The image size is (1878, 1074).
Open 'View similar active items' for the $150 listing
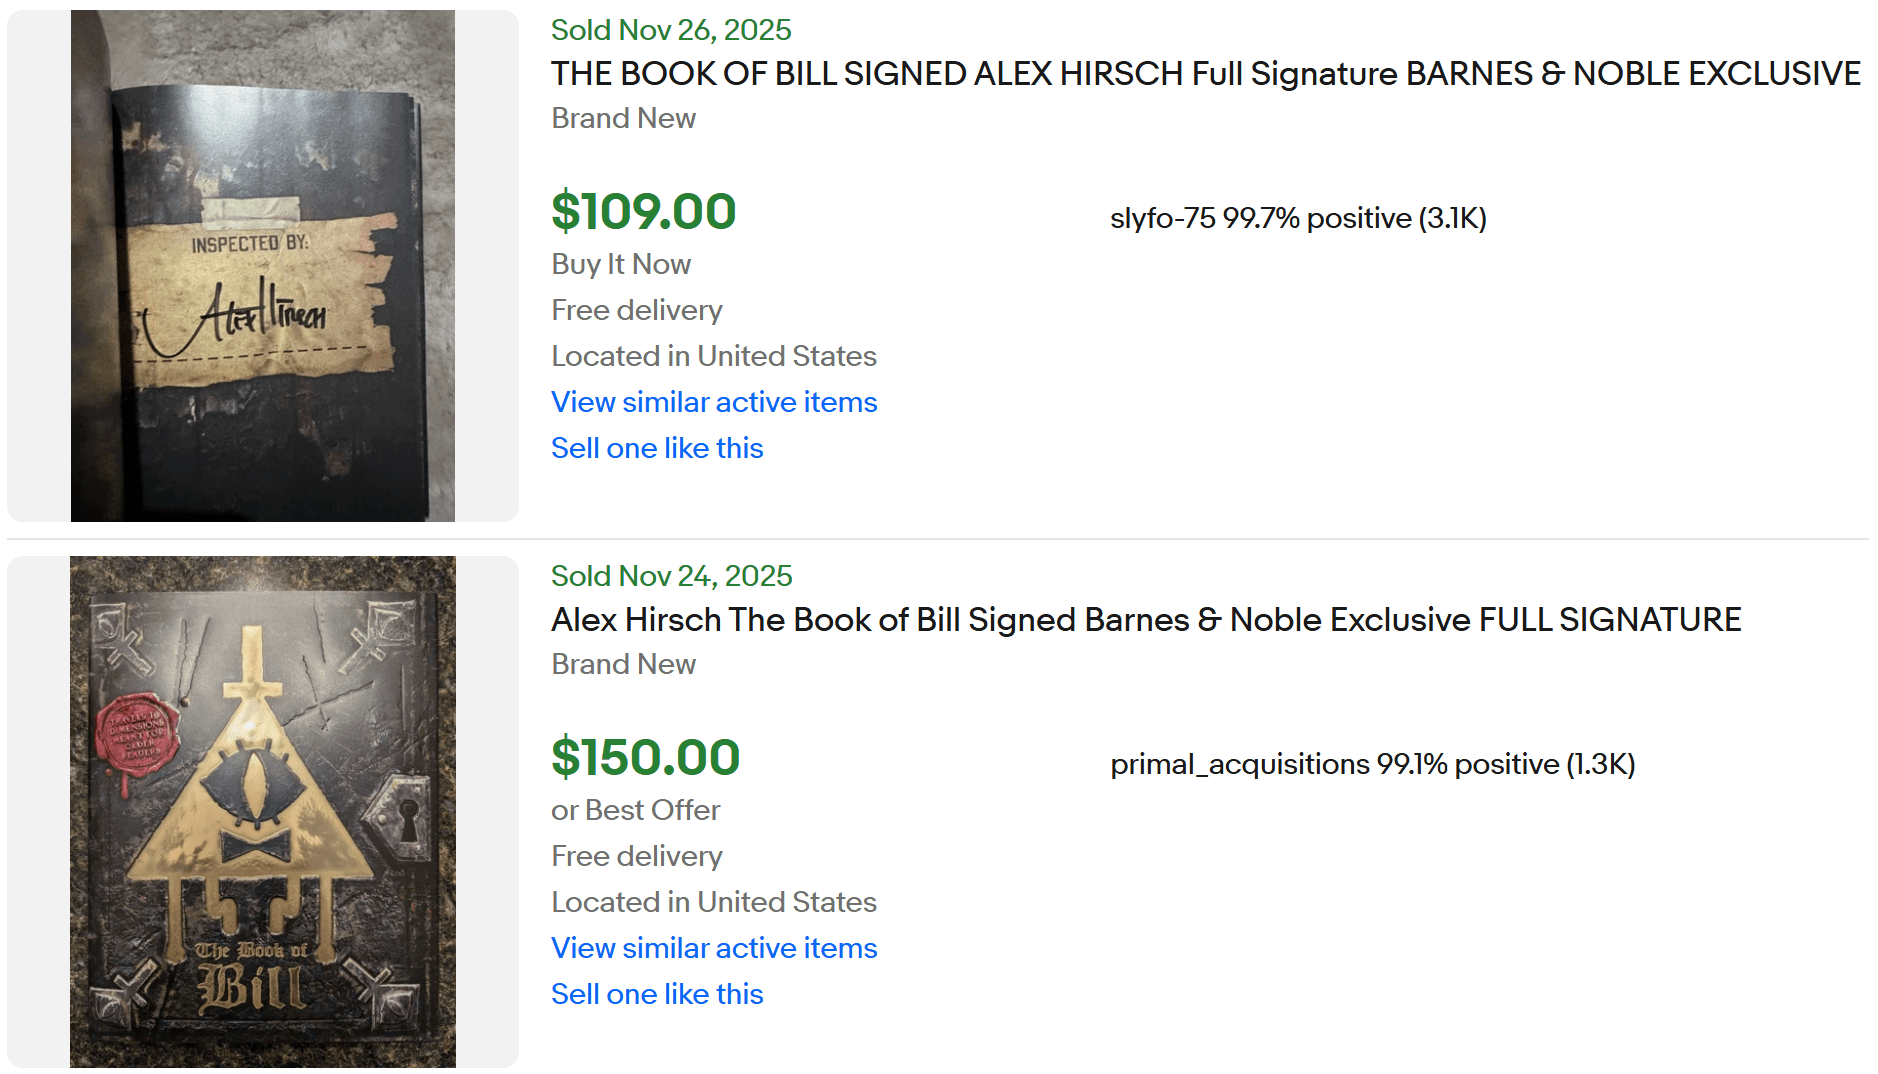713,948
